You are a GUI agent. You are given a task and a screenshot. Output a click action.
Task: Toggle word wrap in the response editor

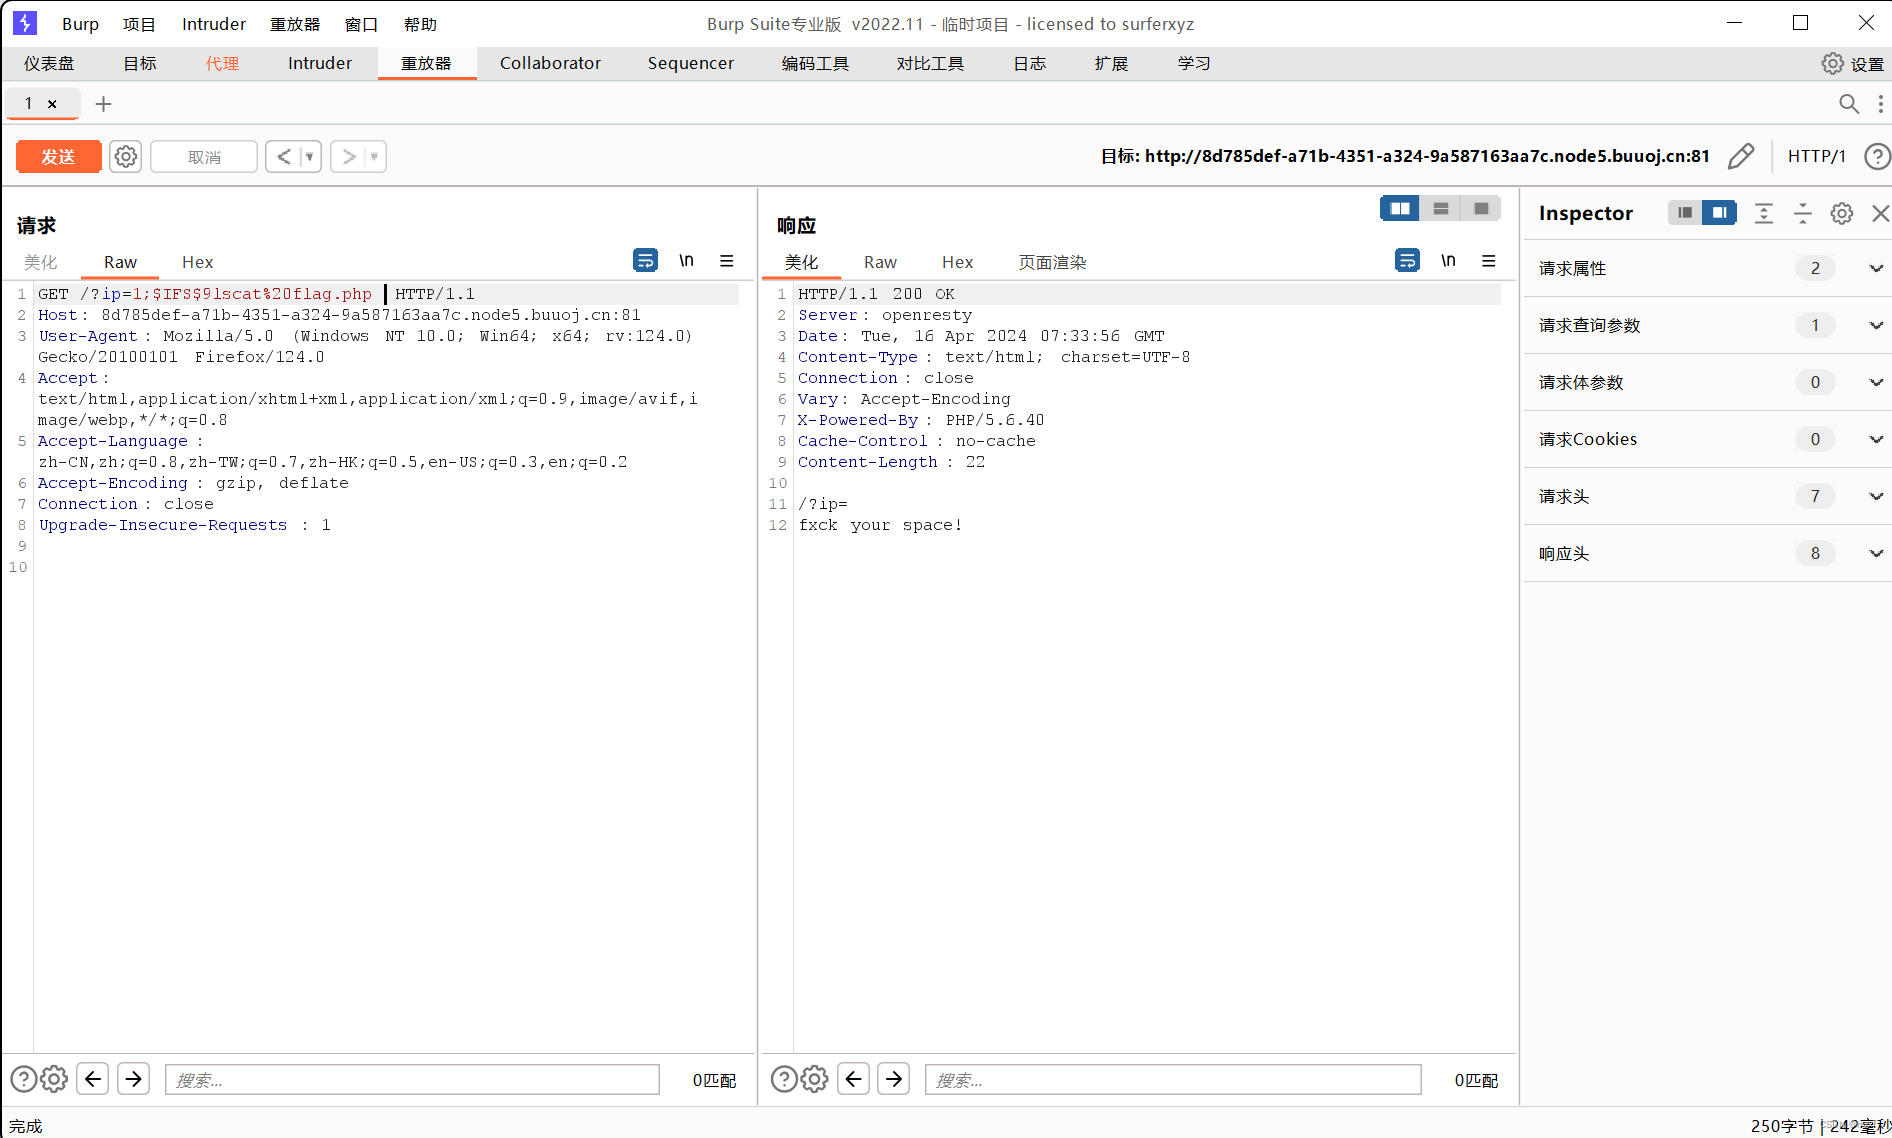(x=1407, y=260)
